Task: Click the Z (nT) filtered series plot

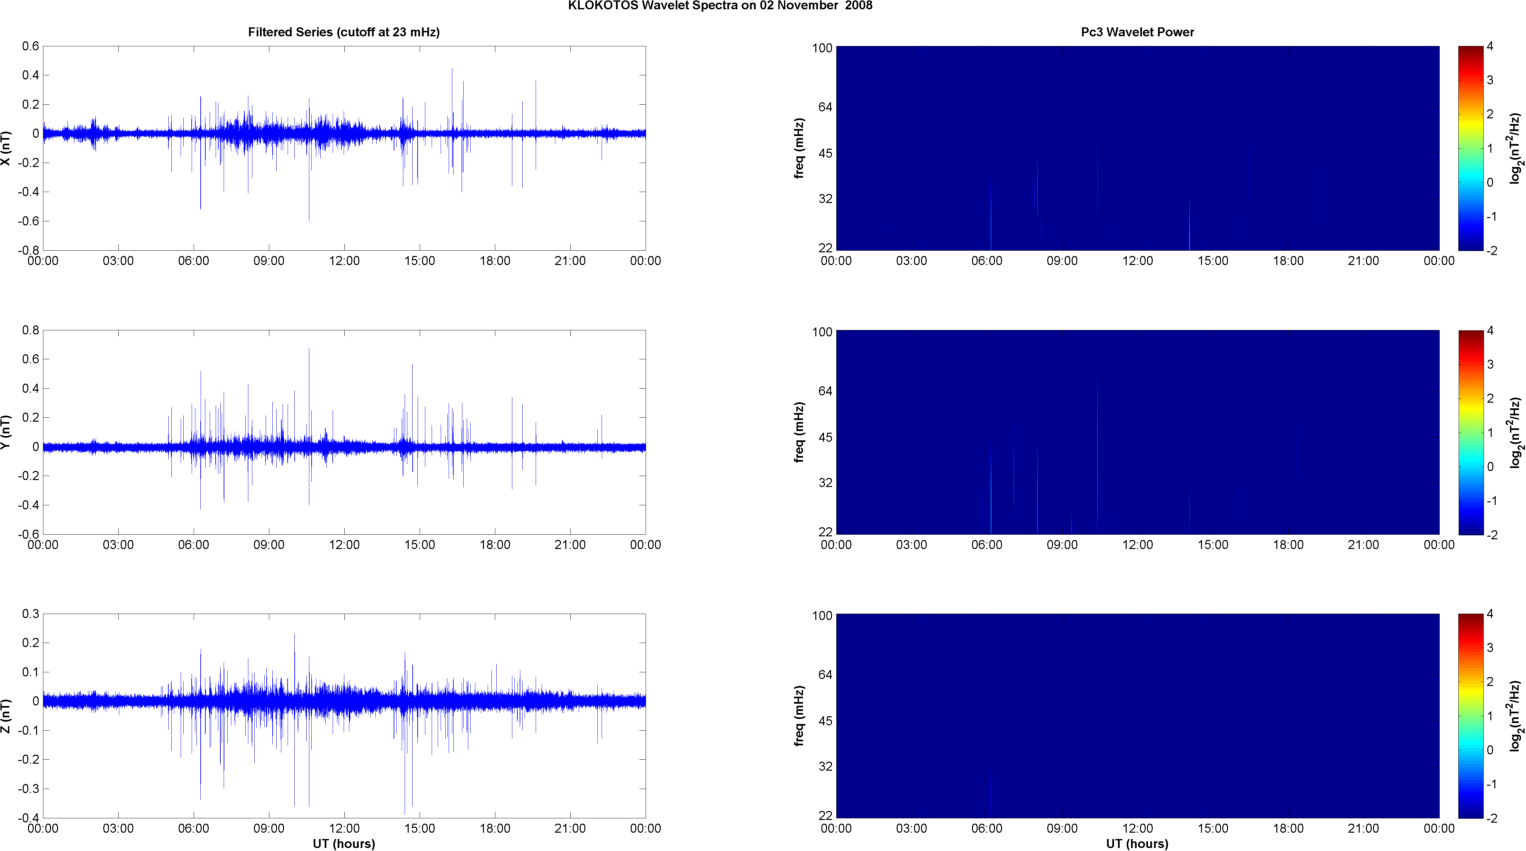Action: click(x=344, y=716)
